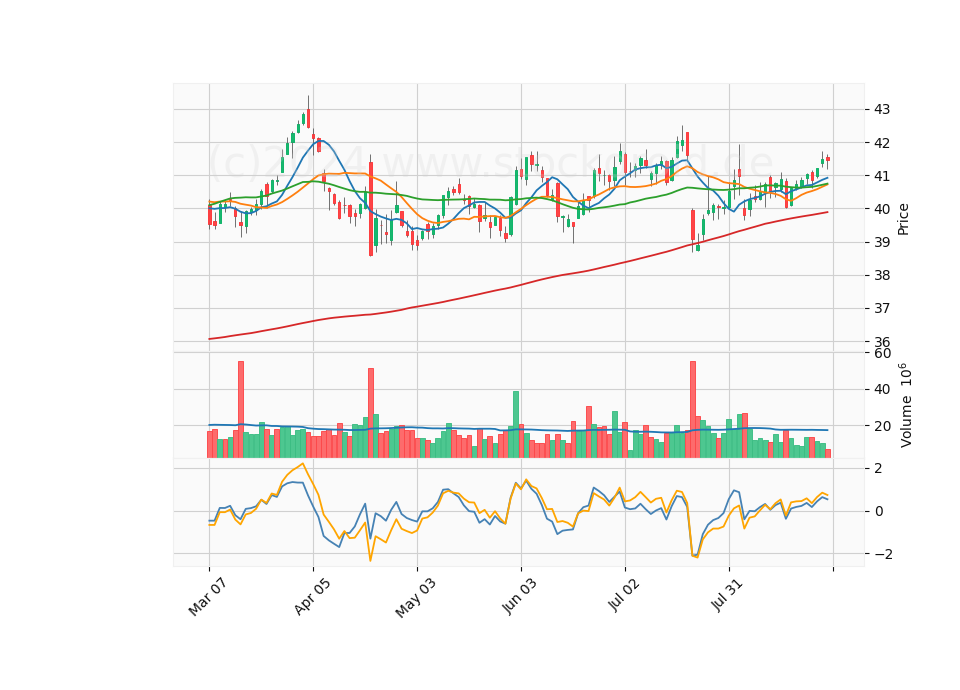The height and width of the screenshot is (690, 960).
Task: Click the price axis value 36
Action: pos(882,341)
